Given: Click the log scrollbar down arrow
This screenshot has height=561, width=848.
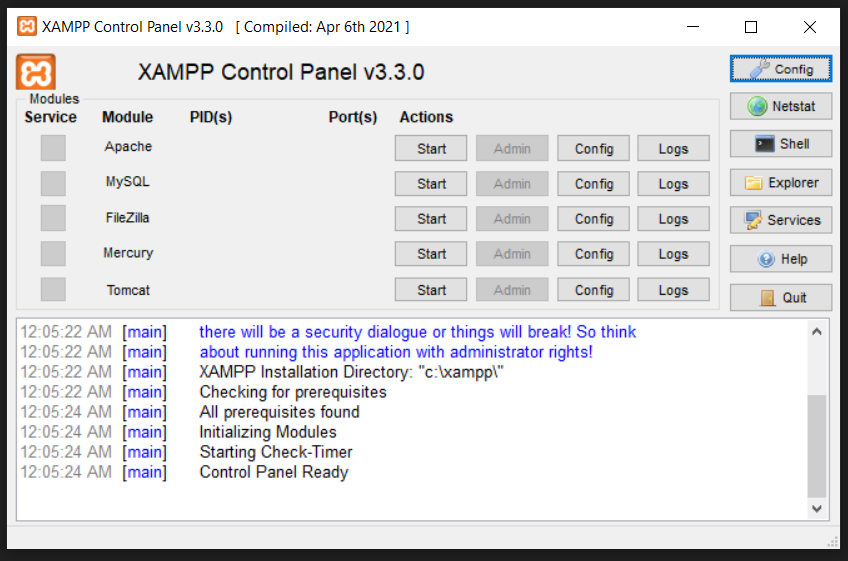Looking at the screenshot, I should pos(817,509).
